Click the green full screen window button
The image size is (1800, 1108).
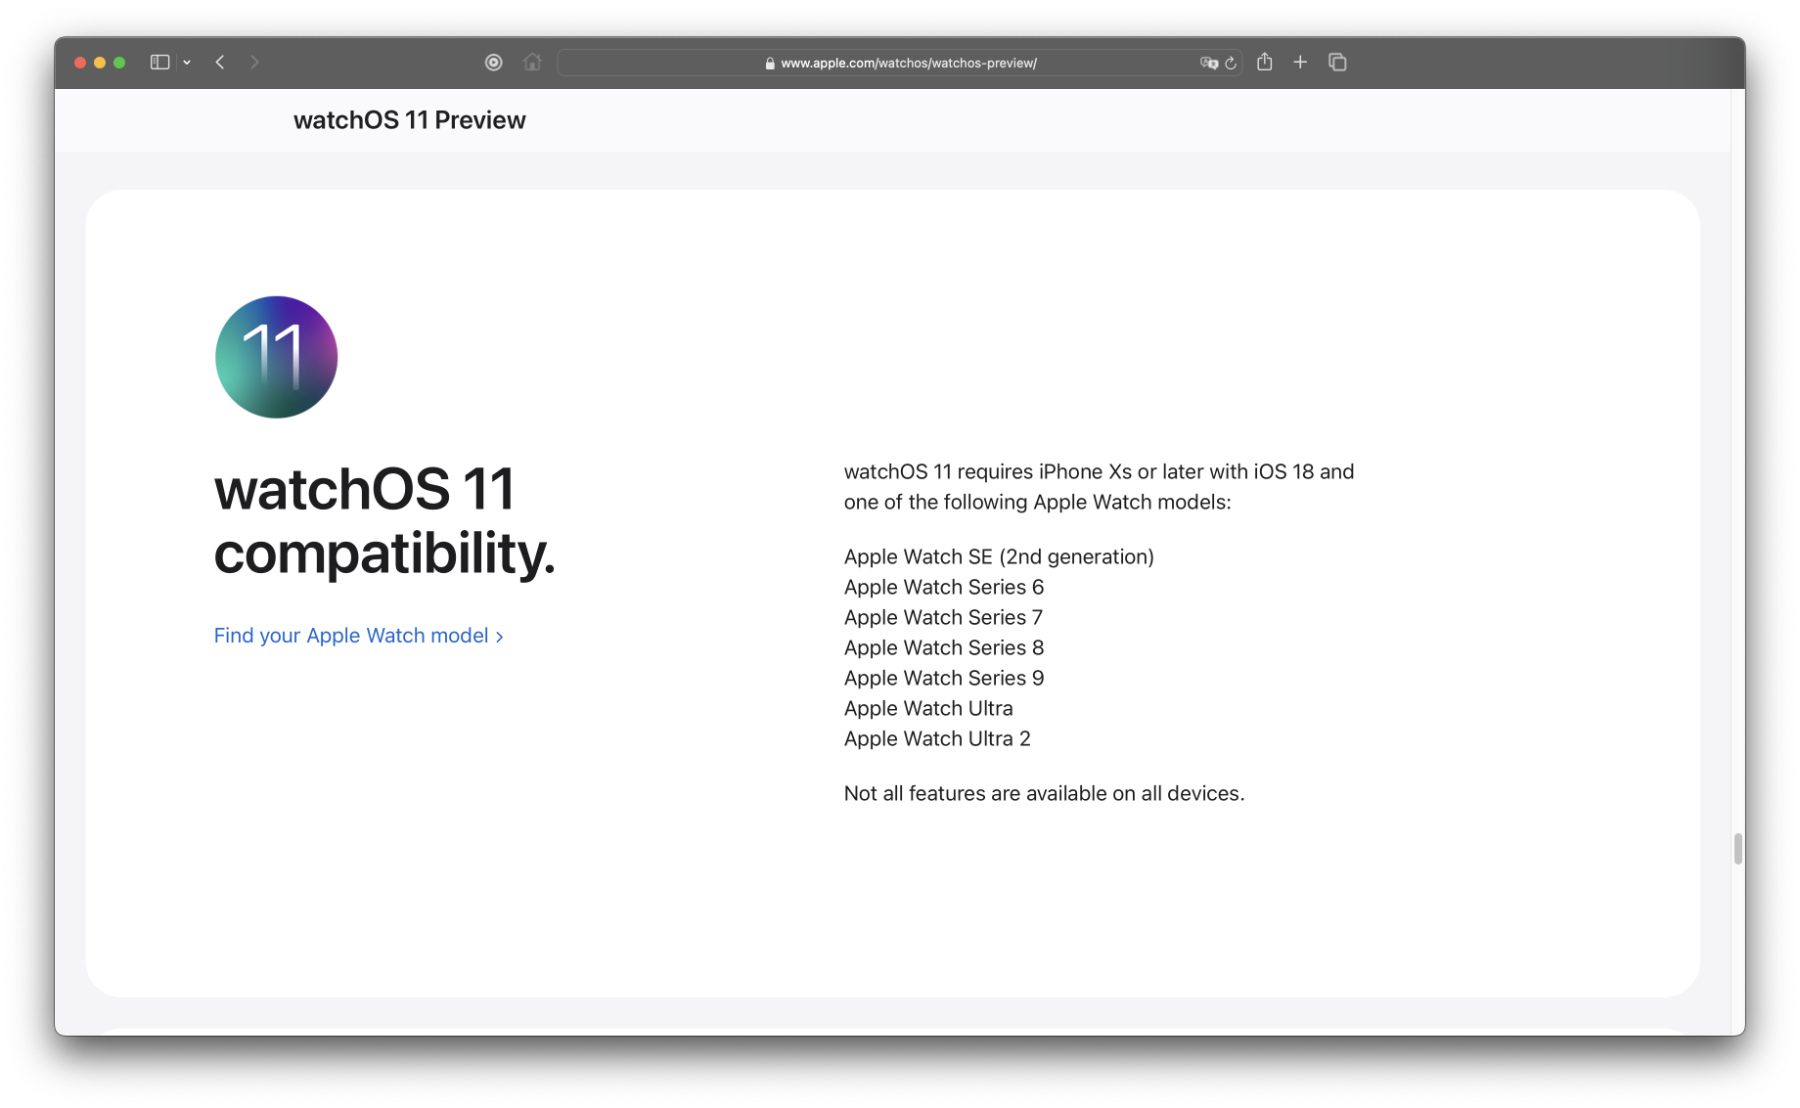[x=120, y=62]
